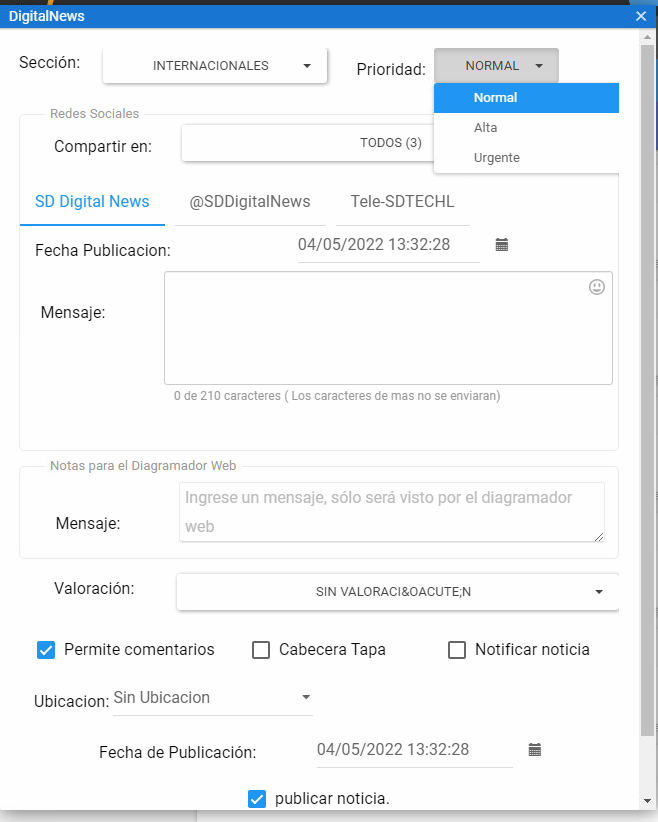Switch to the @SDDigitalNews tab
The image size is (658, 822).
point(250,202)
